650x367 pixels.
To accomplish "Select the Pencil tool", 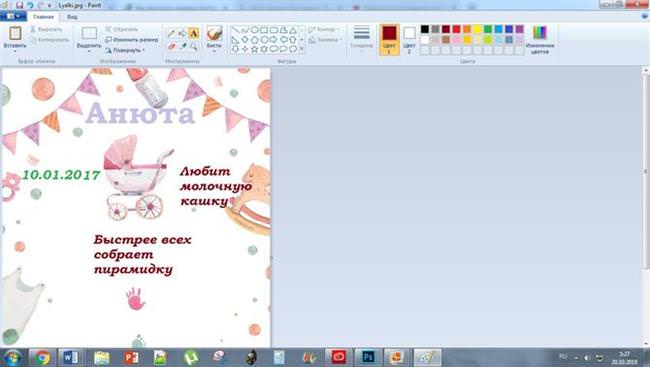I will pos(171,34).
